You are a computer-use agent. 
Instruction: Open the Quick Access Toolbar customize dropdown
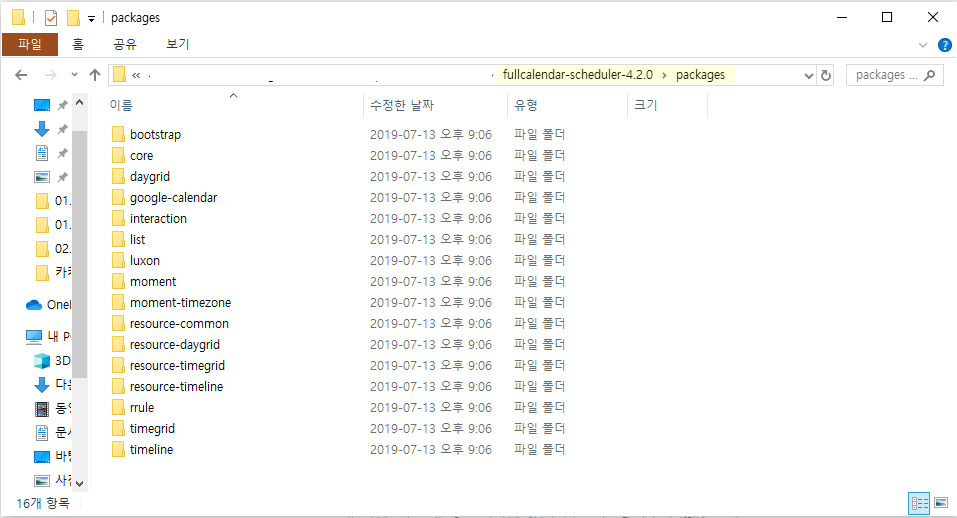pos(91,19)
